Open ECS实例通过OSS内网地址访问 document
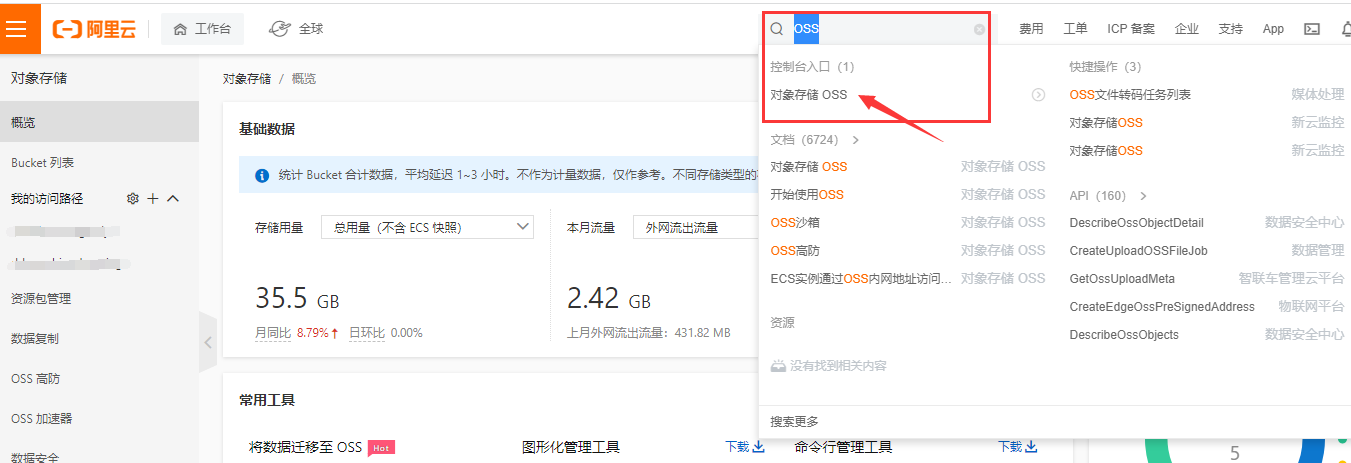The height and width of the screenshot is (463, 1351). coord(861,278)
